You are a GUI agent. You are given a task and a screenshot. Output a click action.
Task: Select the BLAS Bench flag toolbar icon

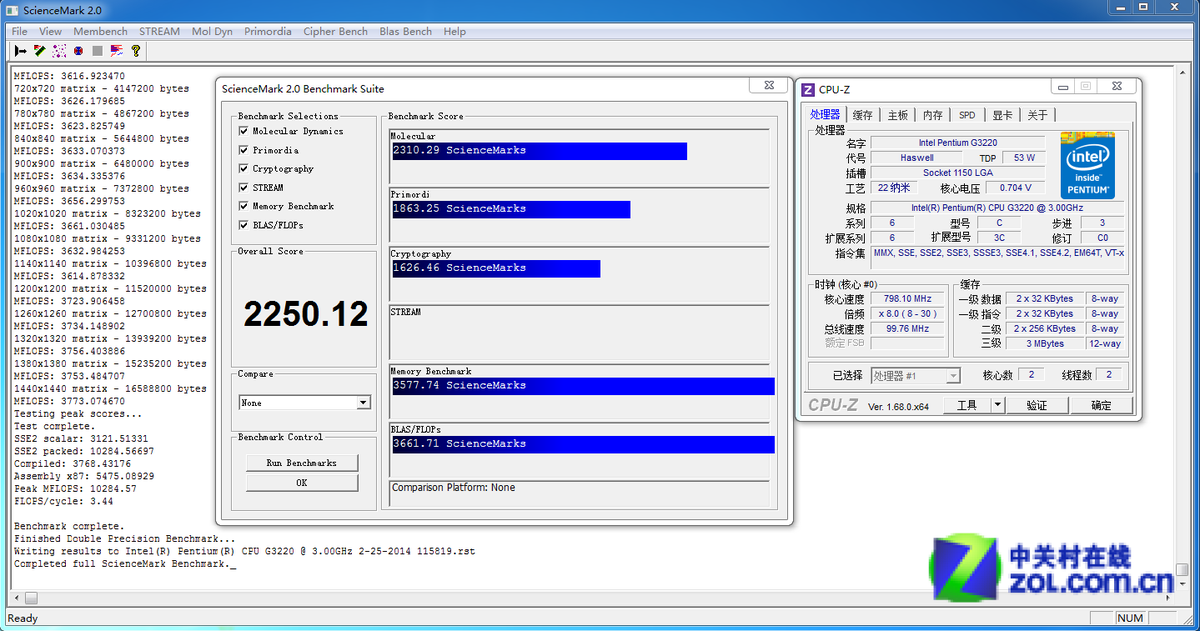pos(116,50)
